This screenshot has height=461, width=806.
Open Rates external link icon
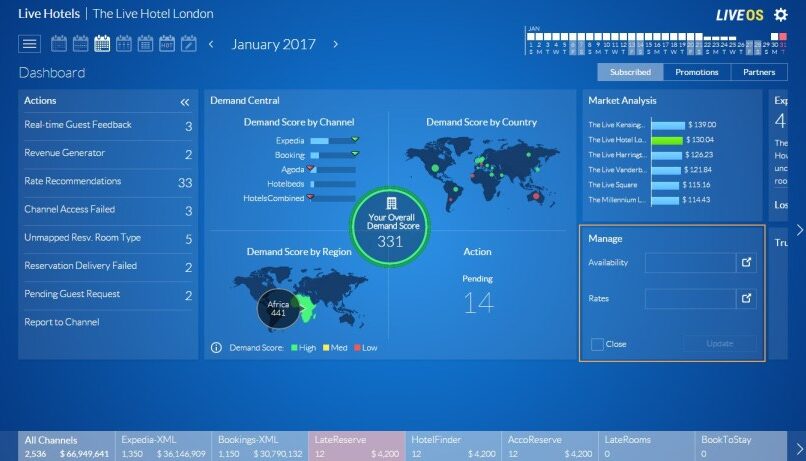coord(746,299)
